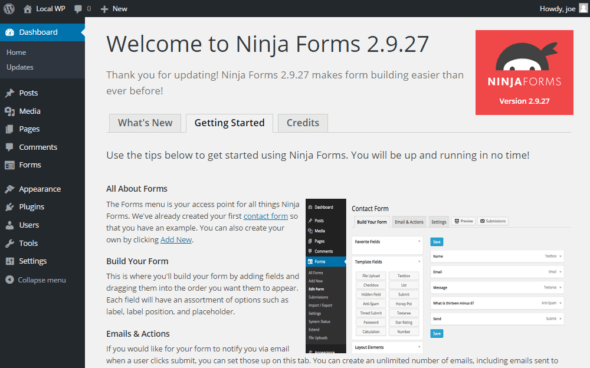
Task: Click the Comments speech bubble sidebar icon
Action: (x=10, y=147)
